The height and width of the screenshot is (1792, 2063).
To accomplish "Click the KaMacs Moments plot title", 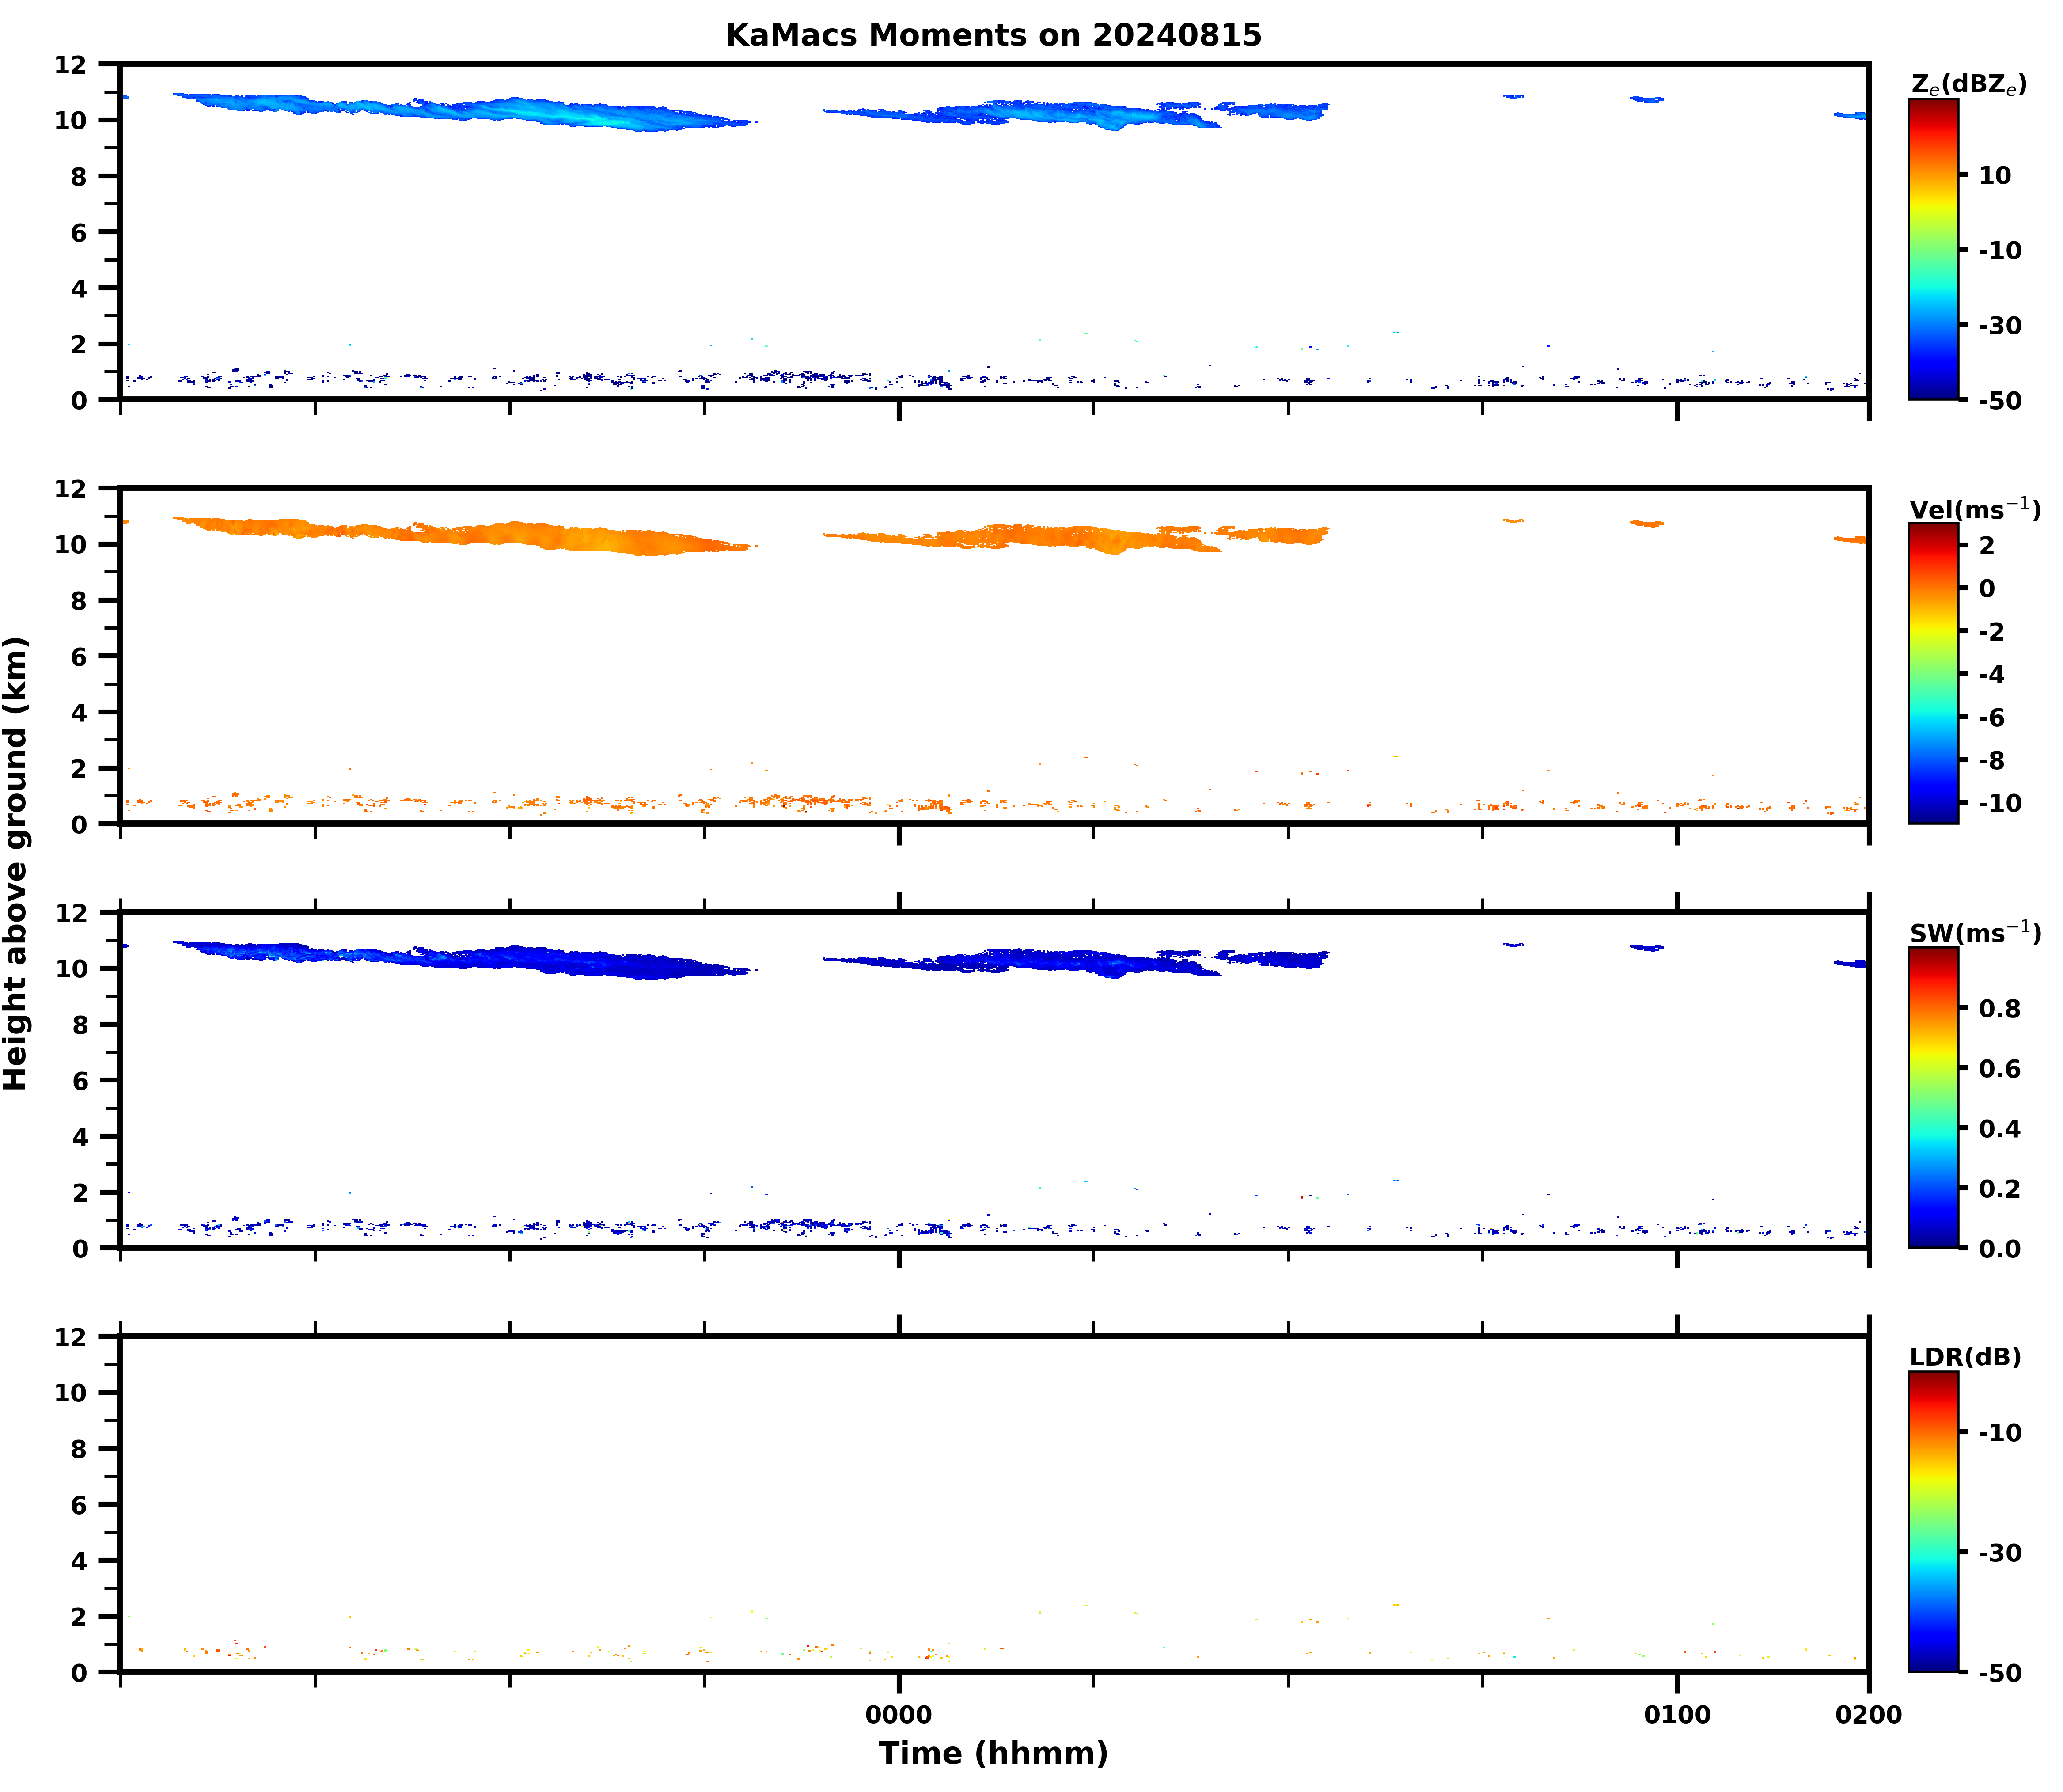I will tap(993, 35).
